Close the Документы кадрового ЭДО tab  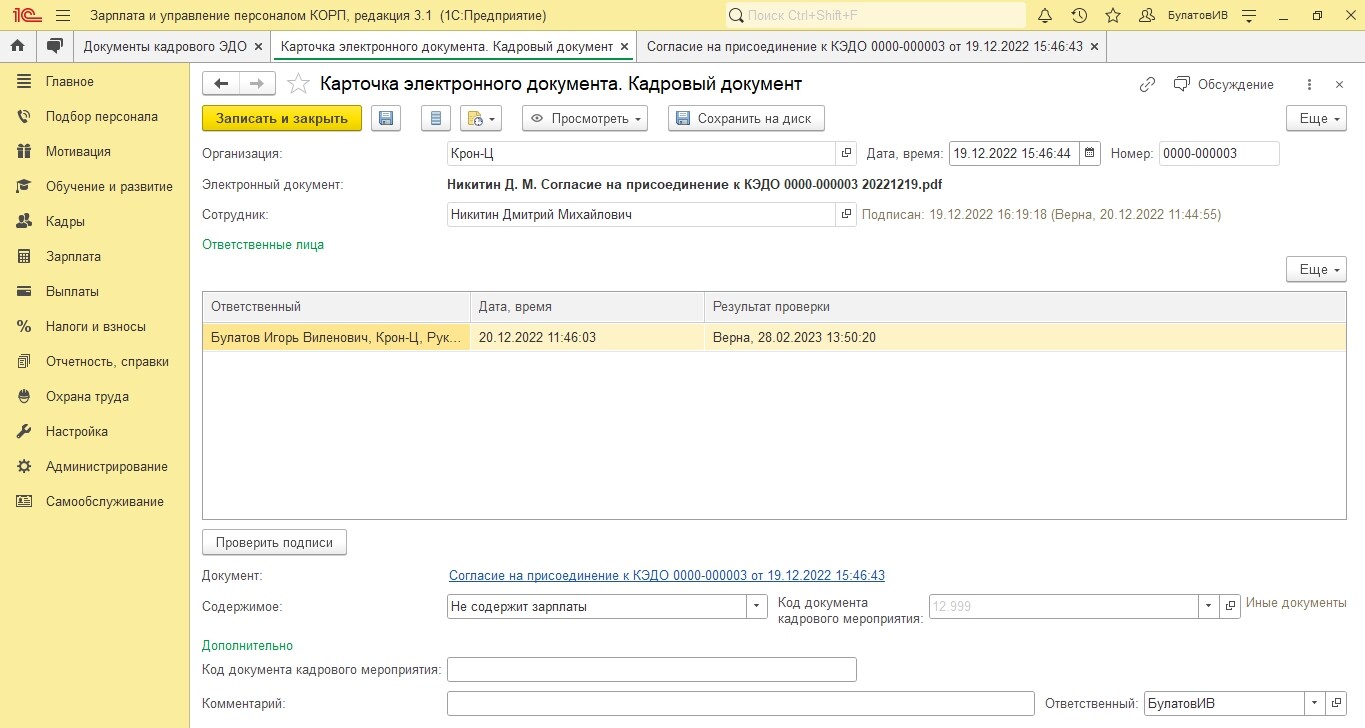pos(258,47)
